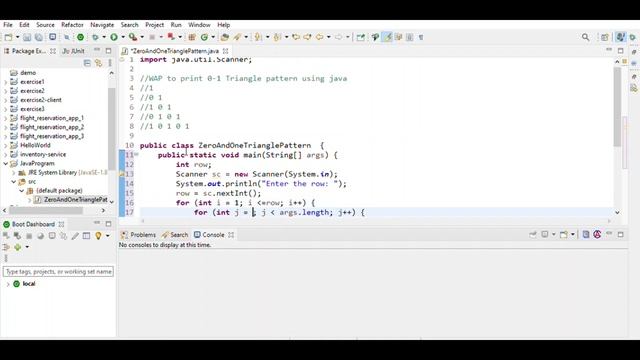
Task: Open dropdown arrow next to New icon
Action: click(17, 37)
